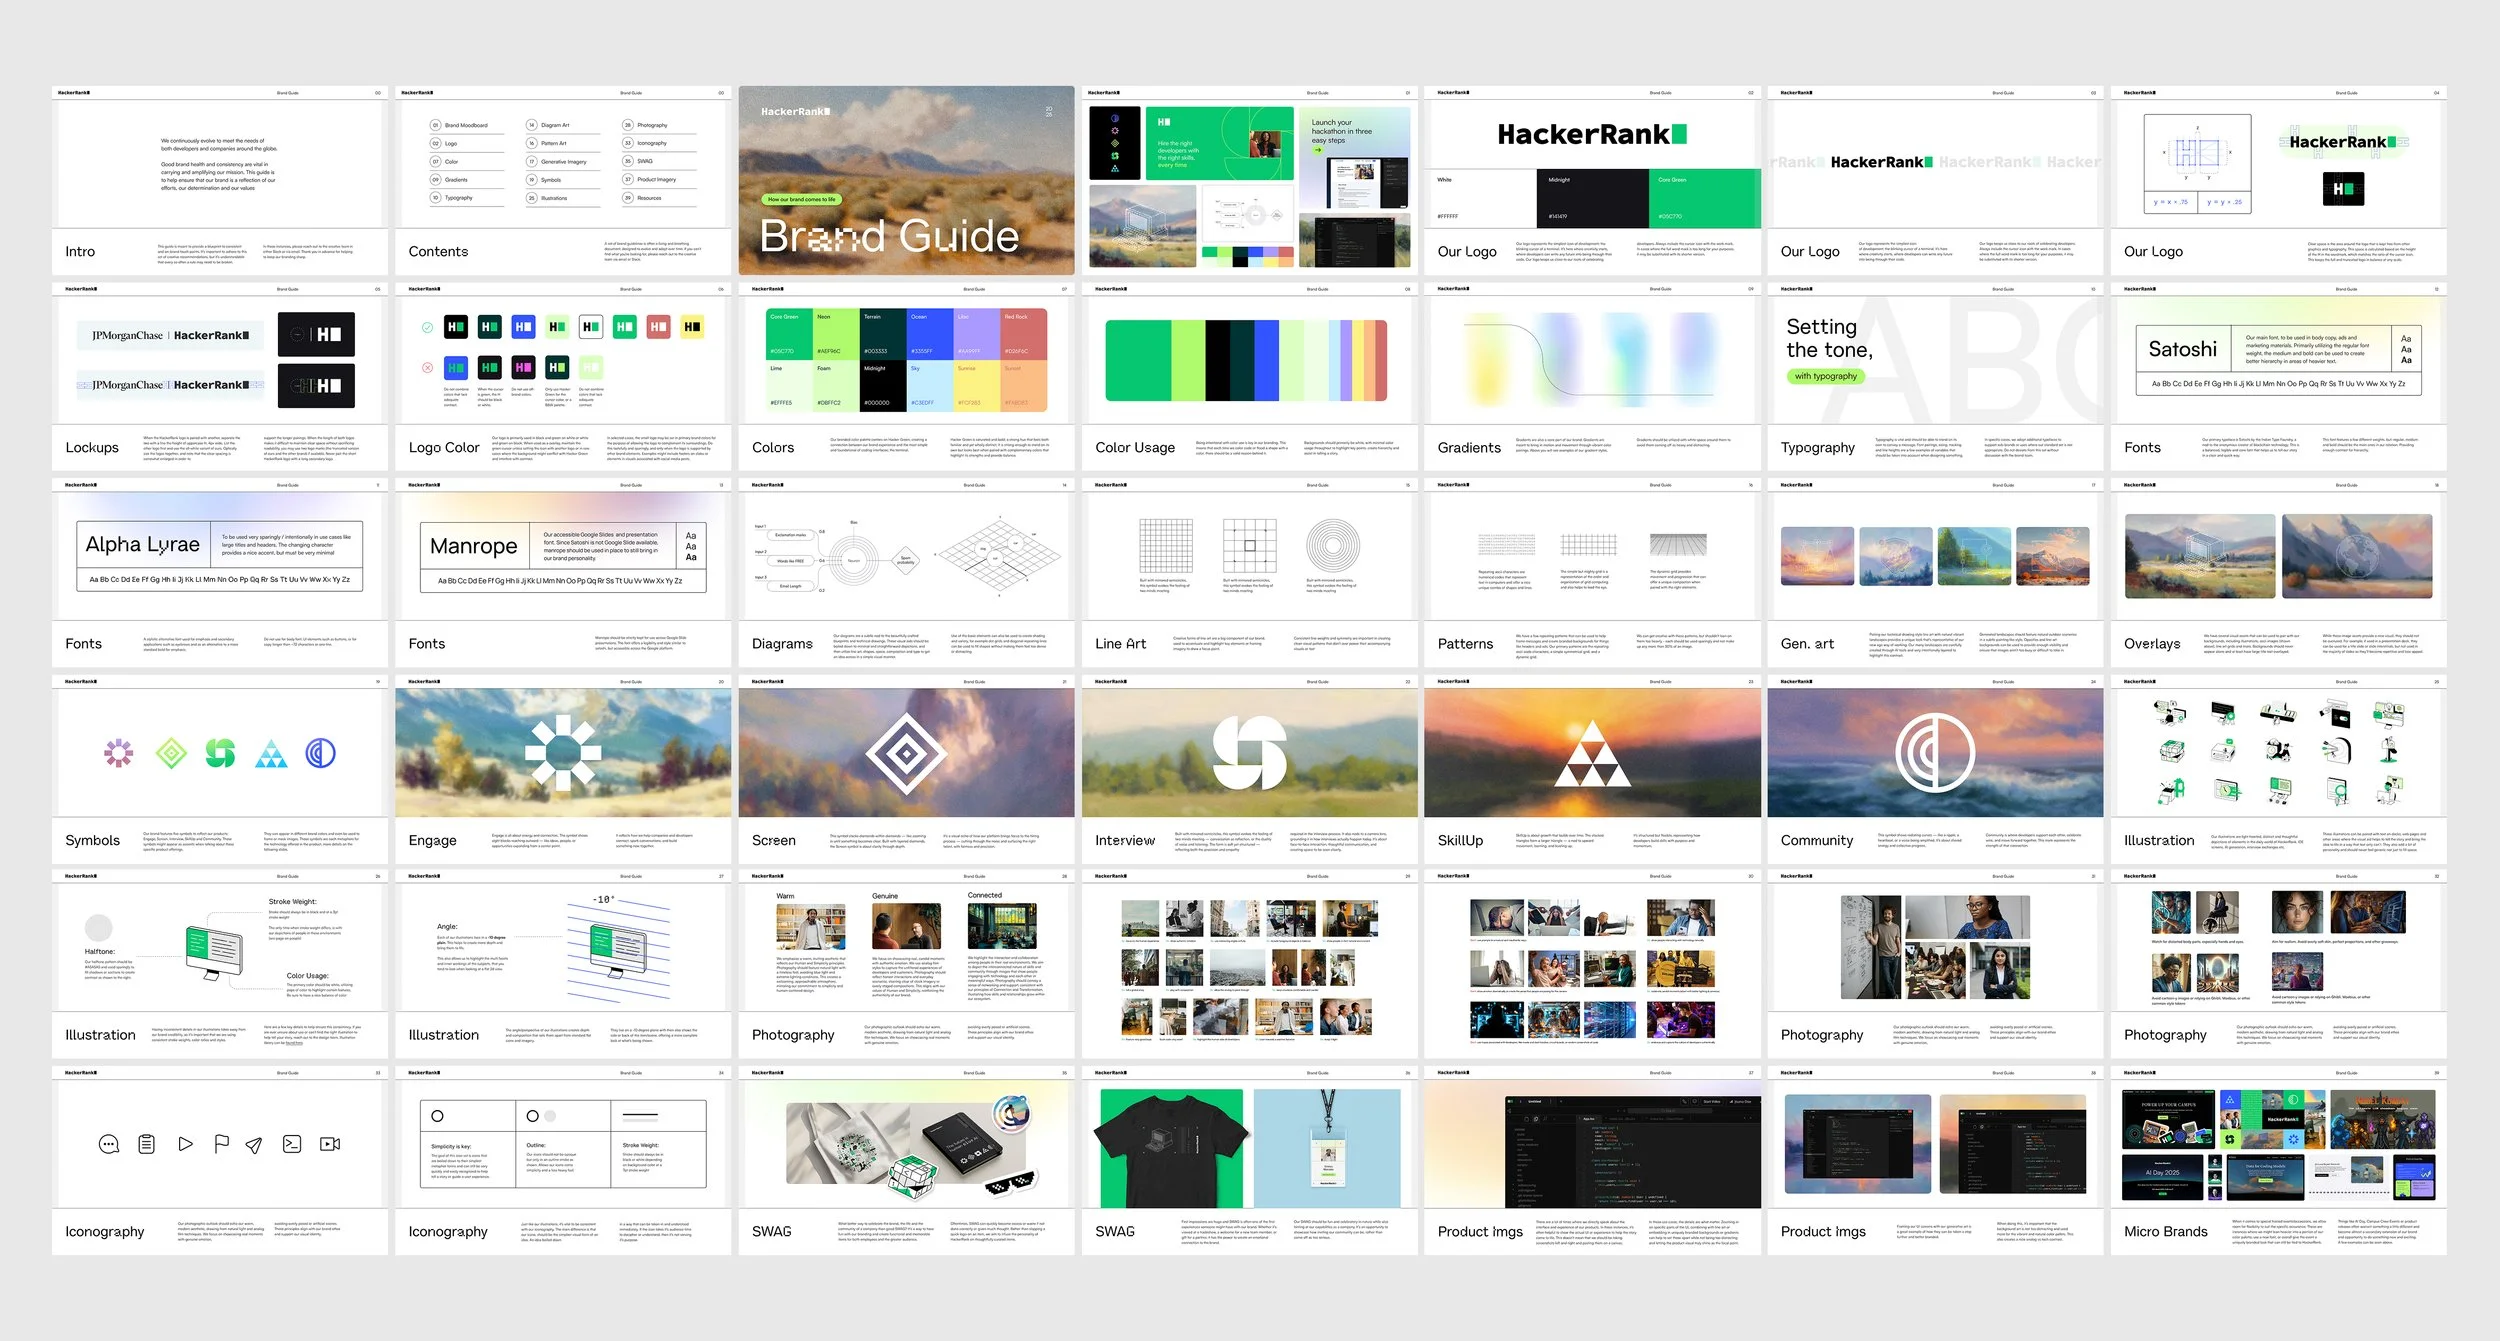Click the white diamond symbol on Screen slide

pyautogui.click(x=906, y=754)
